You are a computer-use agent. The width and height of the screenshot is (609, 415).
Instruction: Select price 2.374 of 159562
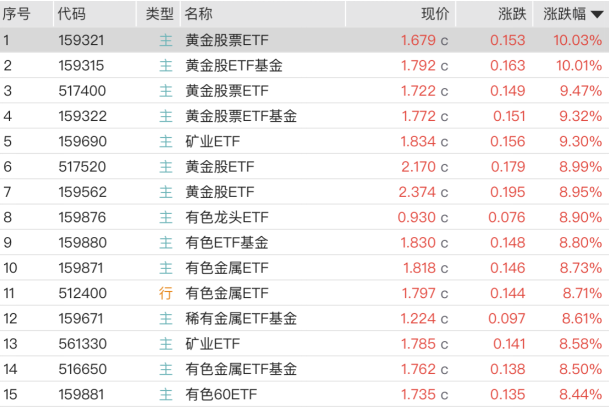coord(417,192)
